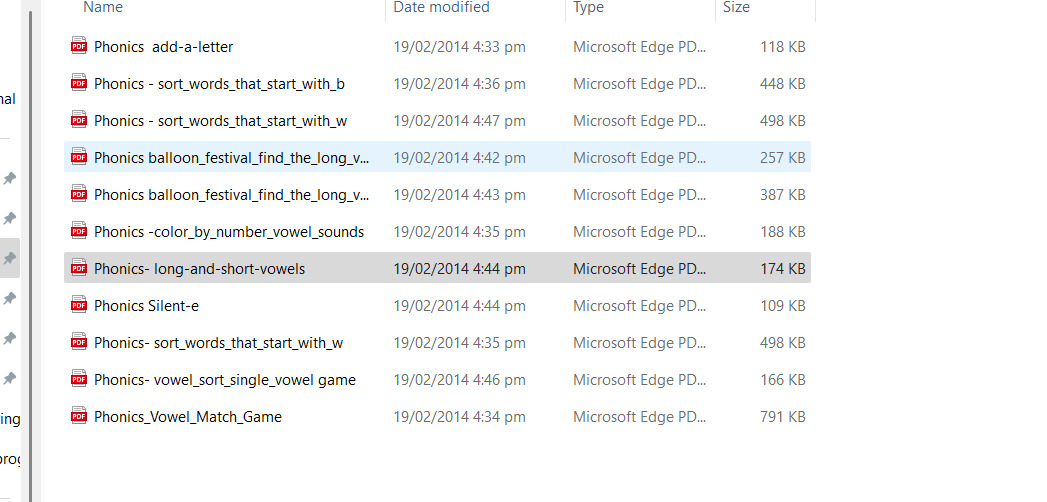Click PDF icon for color_by_number_vowel_sounds file
The image size is (1047, 502).
tap(79, 231)
